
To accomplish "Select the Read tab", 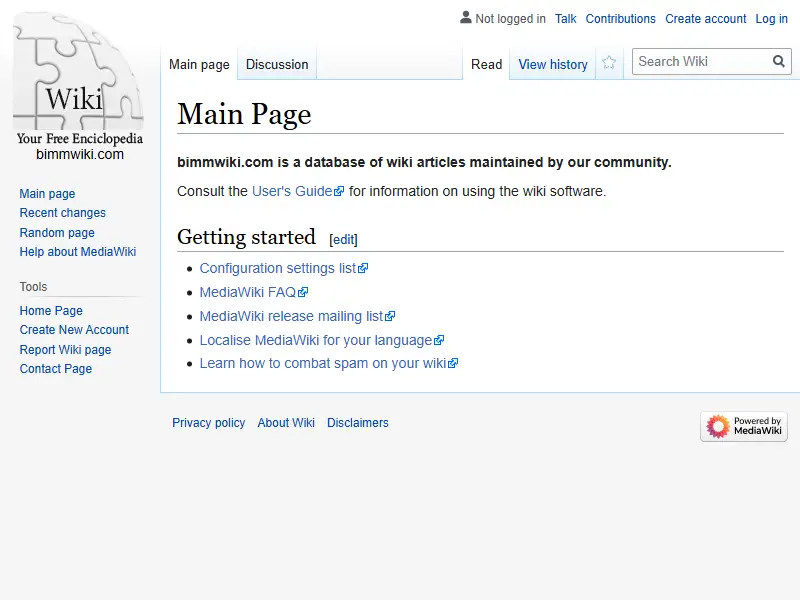I will pos(487,64).
